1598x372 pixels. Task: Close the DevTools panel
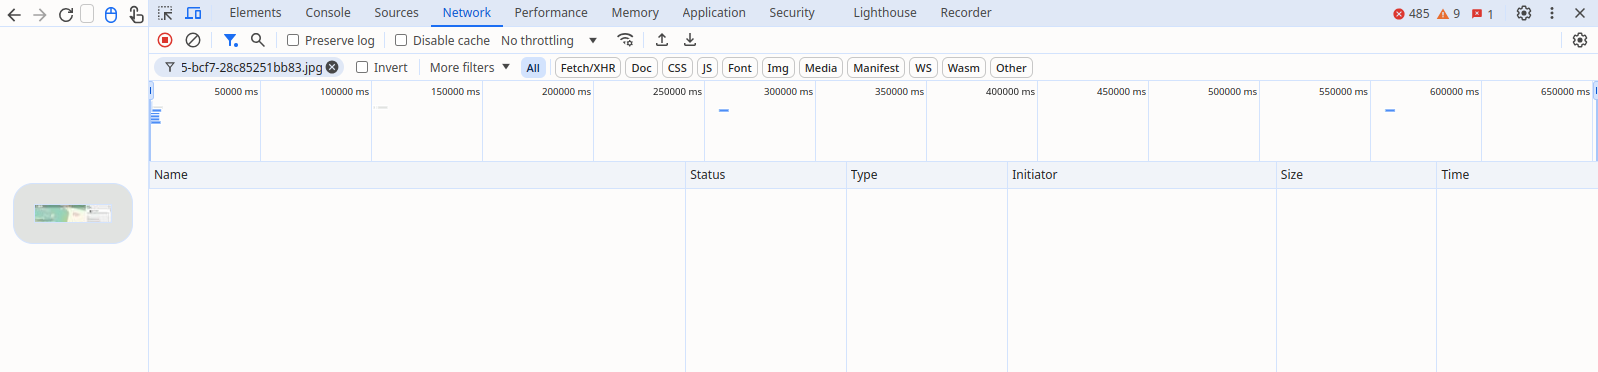pyautogui.click(x=1580, y=13)
